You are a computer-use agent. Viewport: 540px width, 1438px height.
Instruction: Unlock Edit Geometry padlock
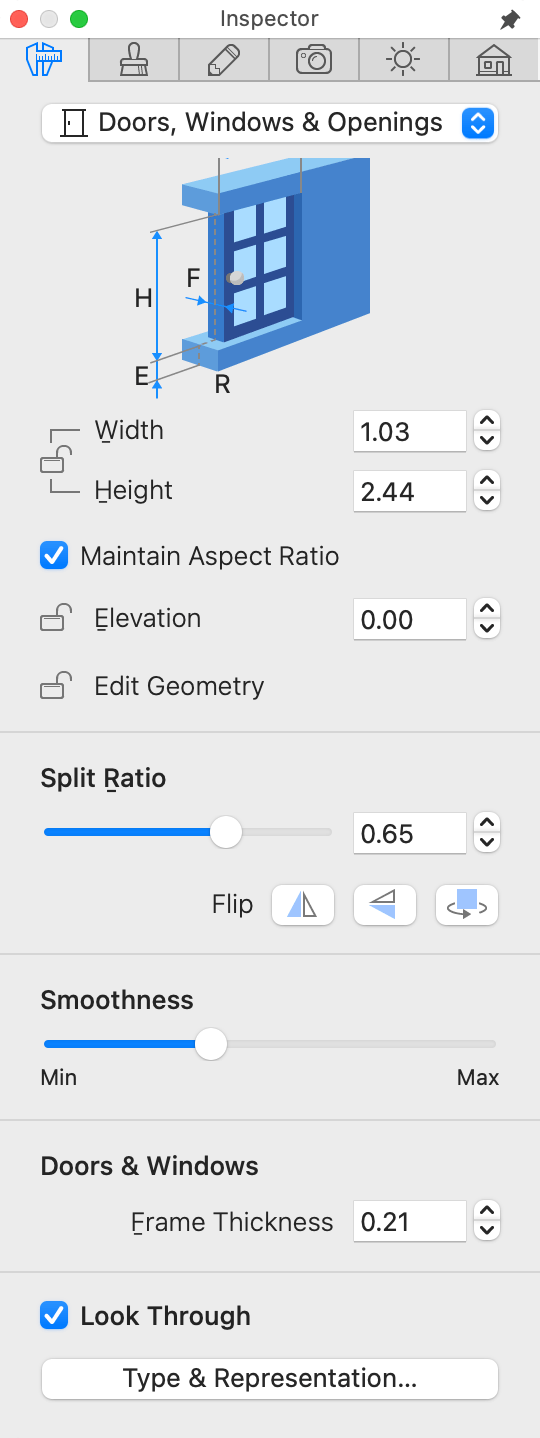click(55, 686)
